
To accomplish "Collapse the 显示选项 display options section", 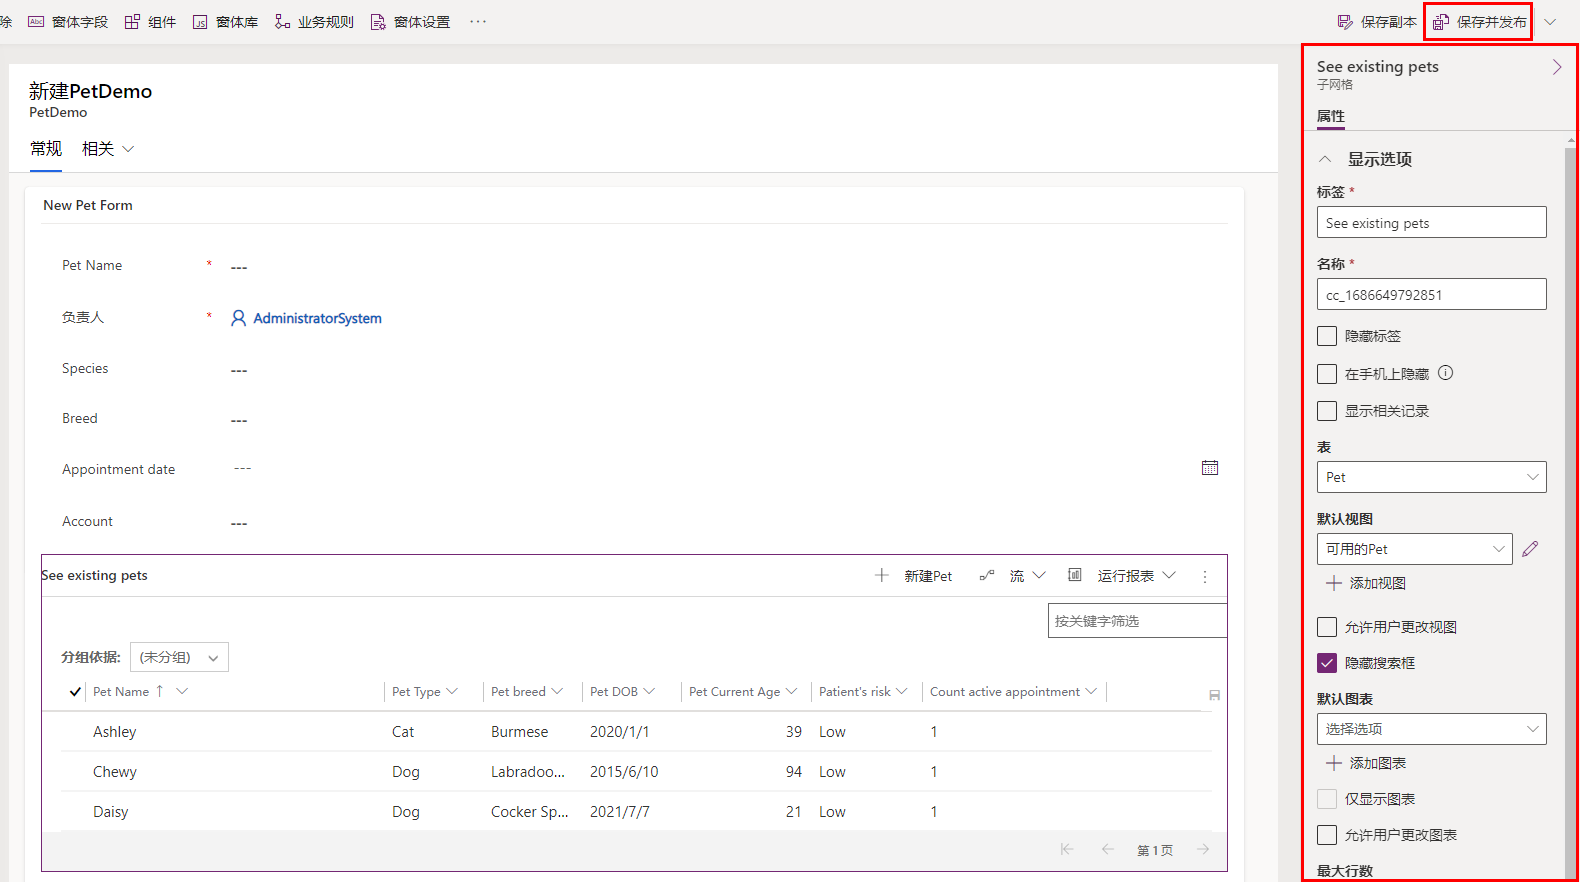I will pos(1325,159).
